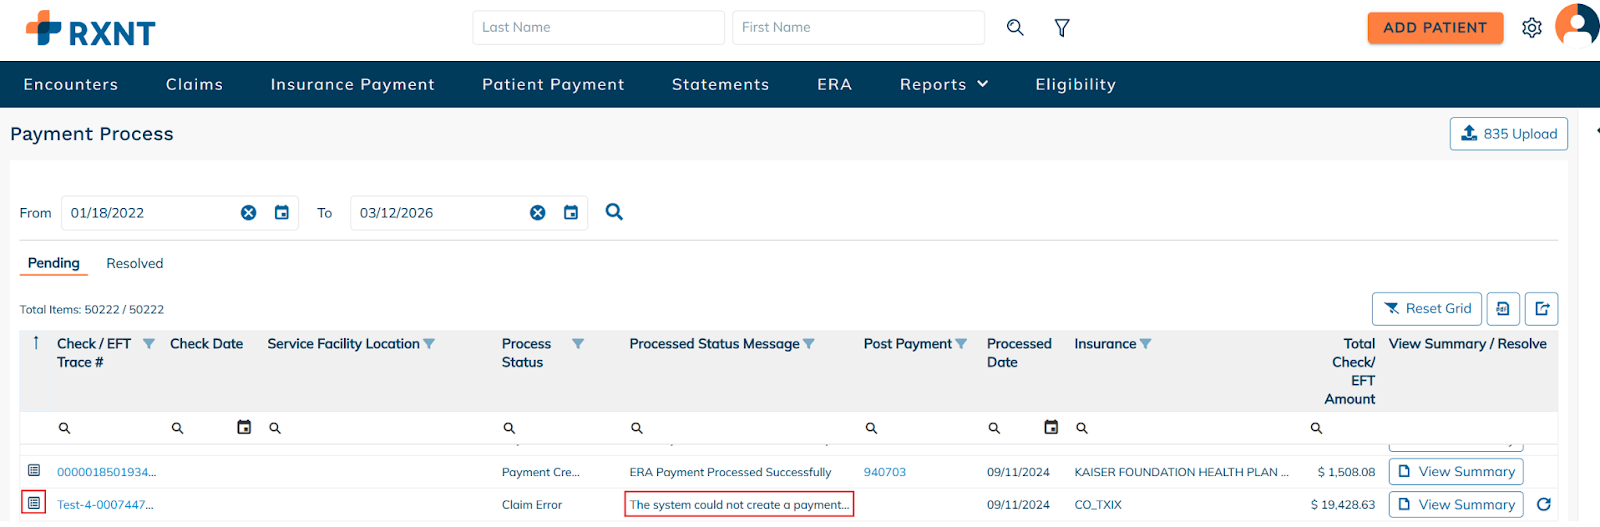
Task: Click the export grid icon
Action: coord(1542,309)
